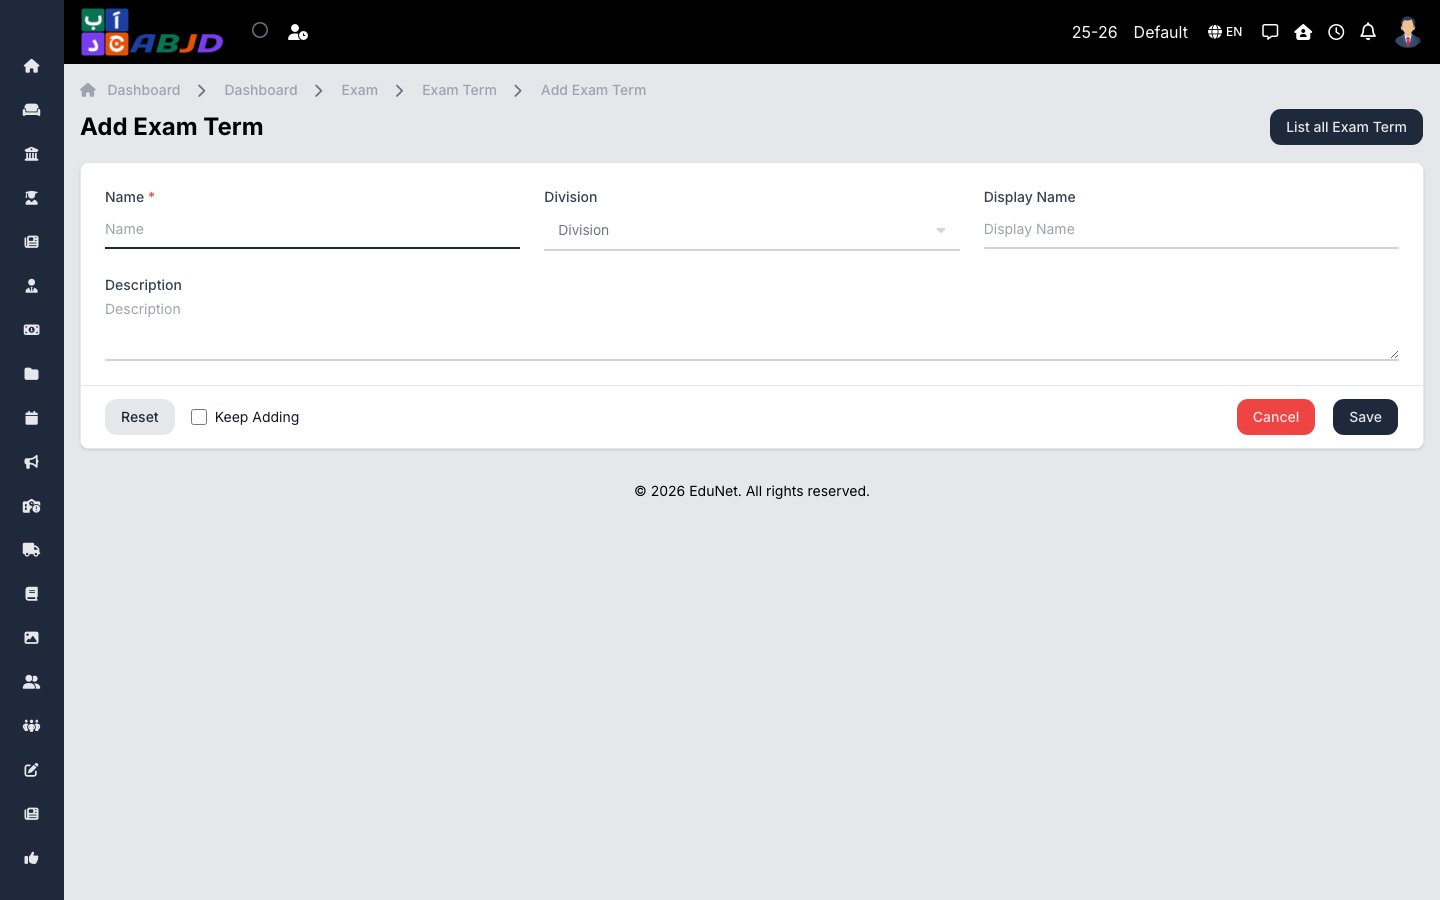Open the book library sidebar icon

[x=31, y=594]
